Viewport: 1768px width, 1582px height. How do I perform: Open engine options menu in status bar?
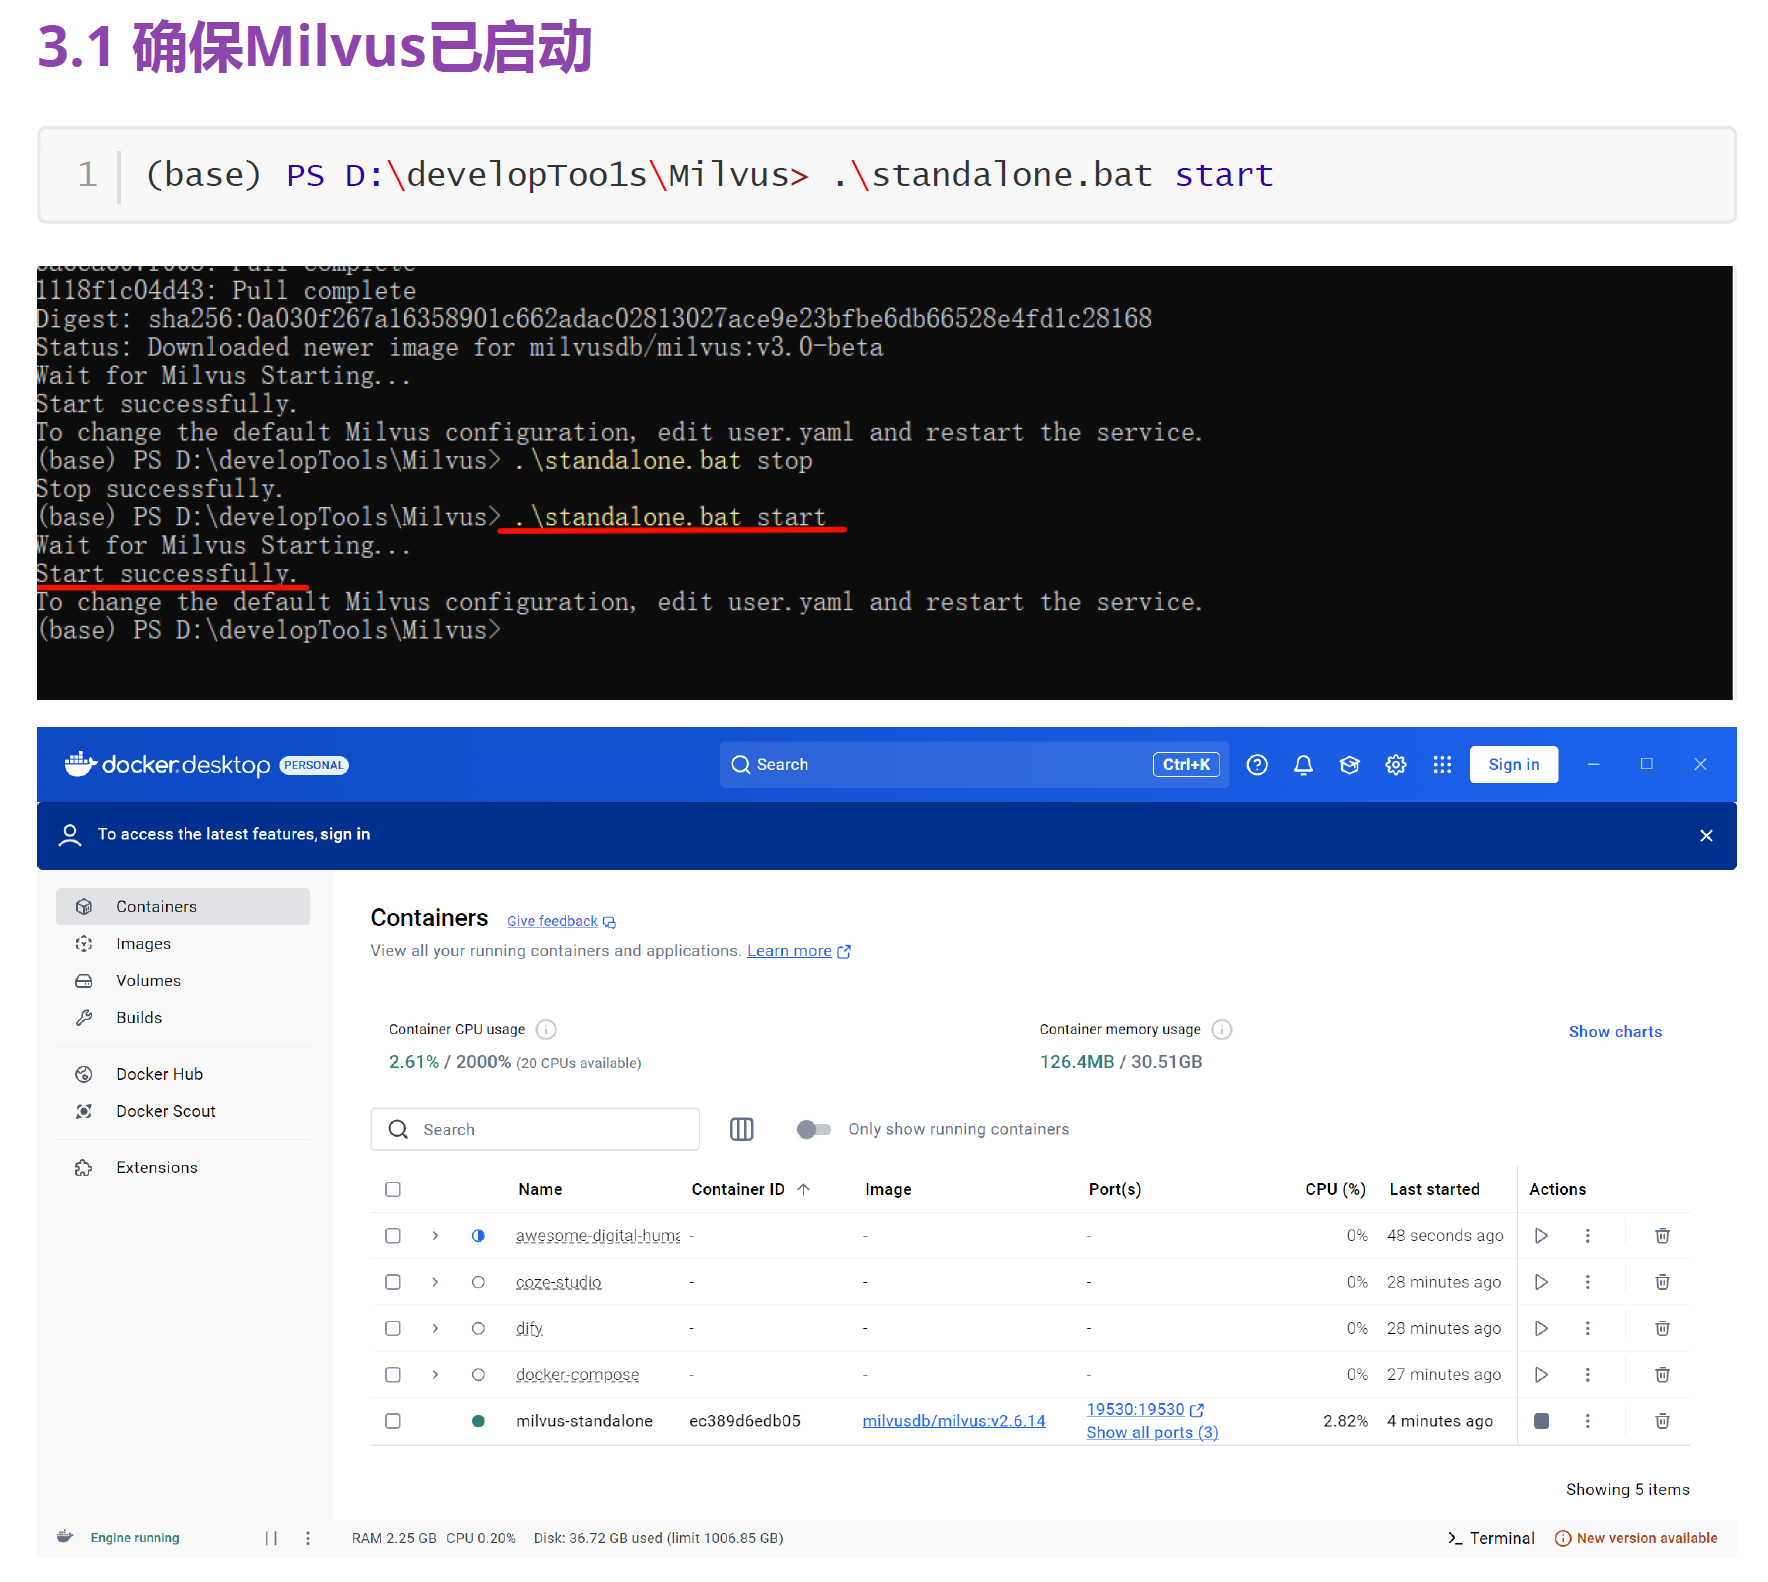tap(308, 1538)
